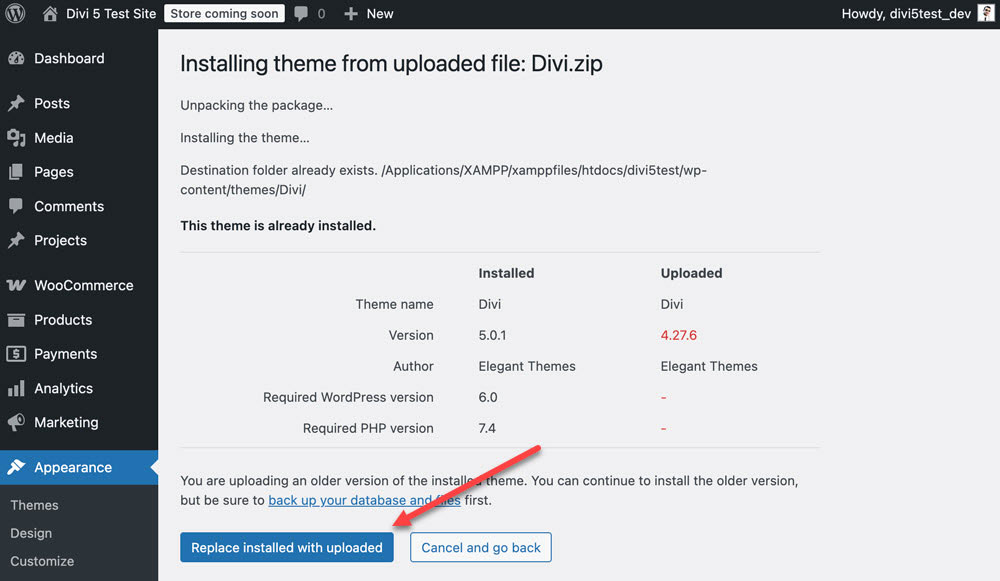Click the Uploaded column header
This screenshot has height=581, width=1000.
click(691, 273)
